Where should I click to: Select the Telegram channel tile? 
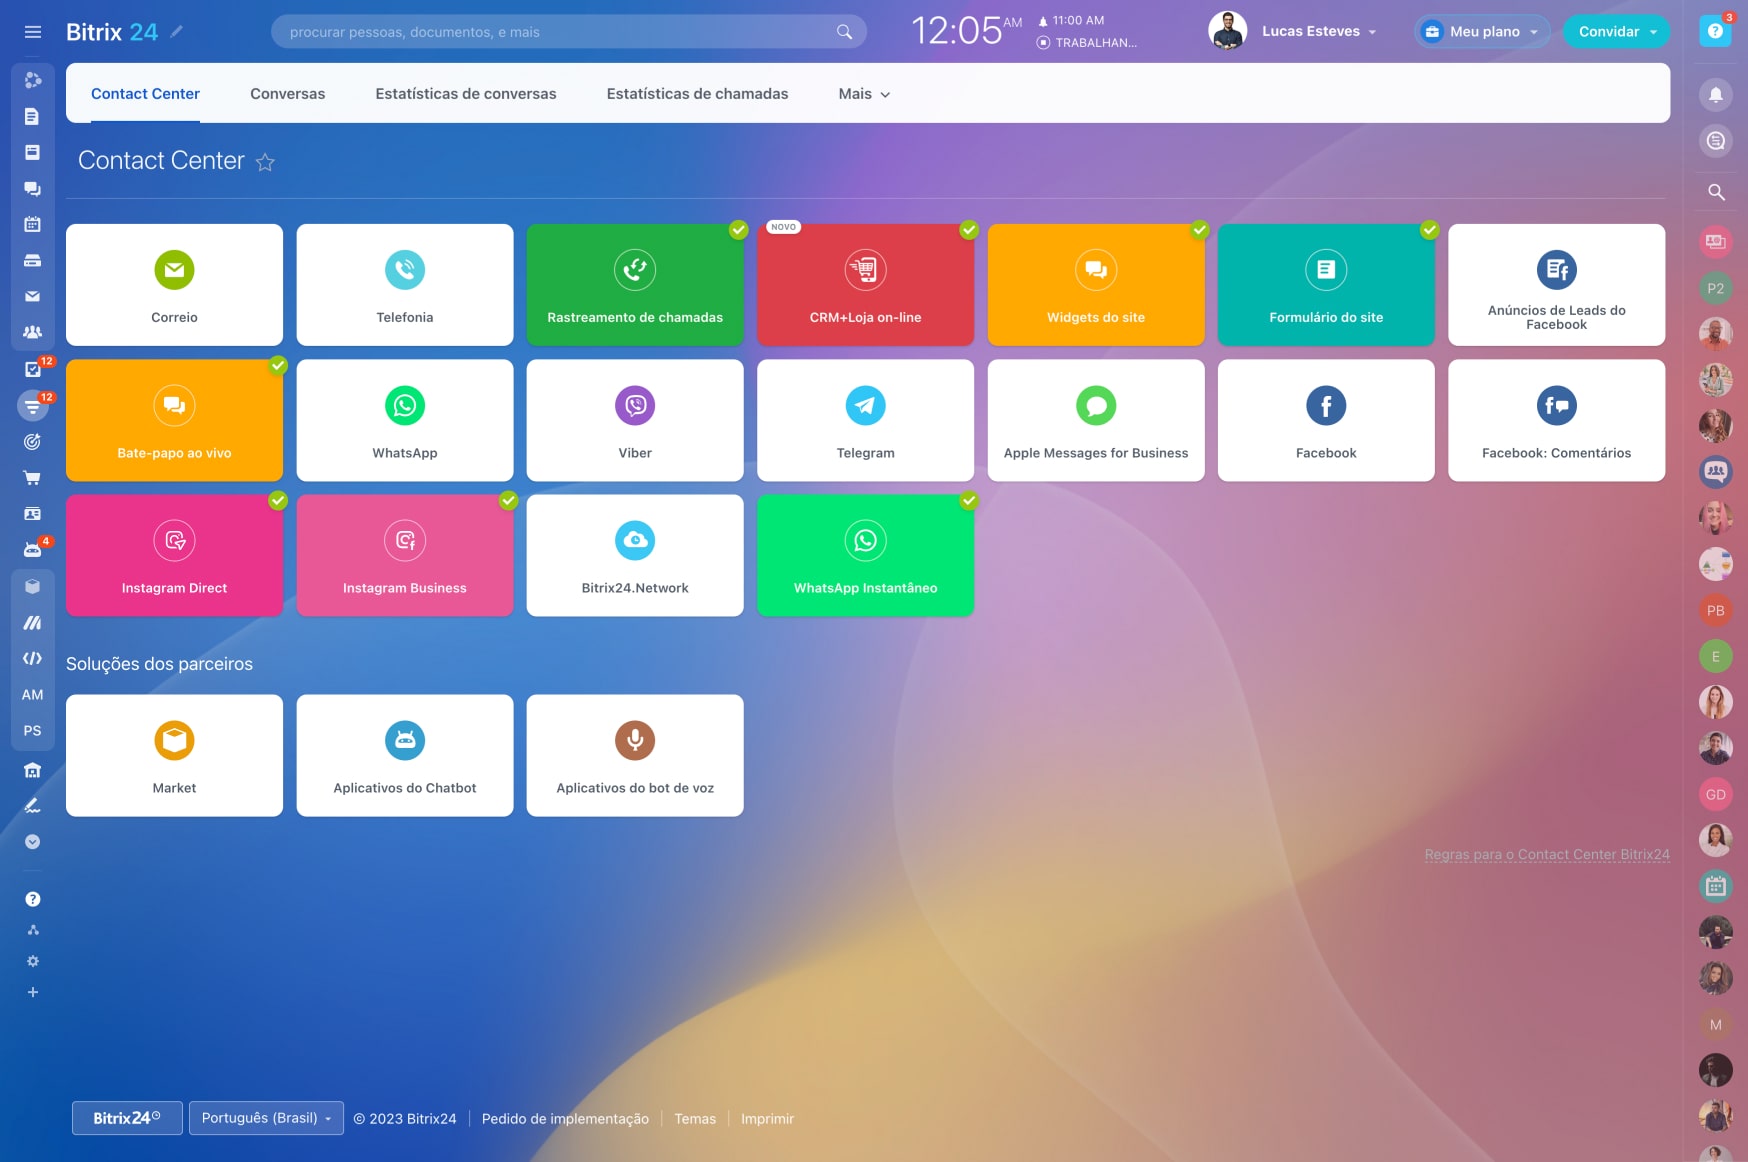(x=865, y=421)
